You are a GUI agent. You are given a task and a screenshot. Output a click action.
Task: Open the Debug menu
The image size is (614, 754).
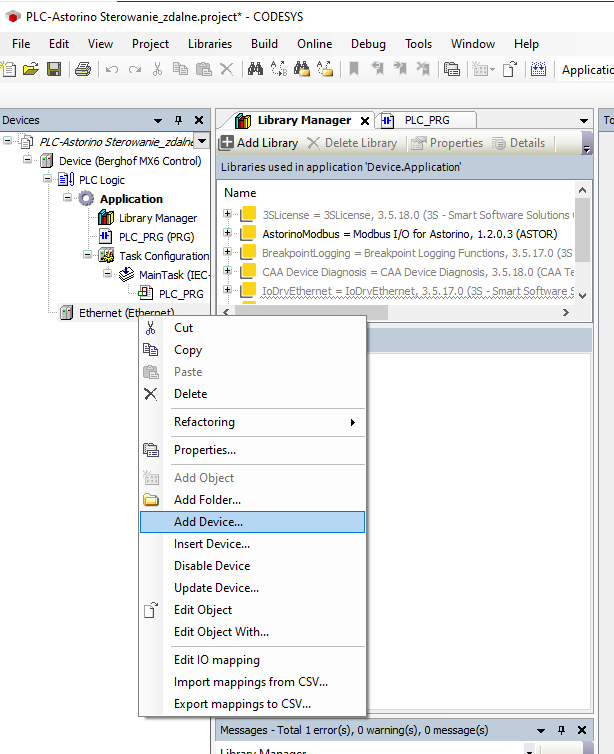pyautogui.click(x=368, y=44)
